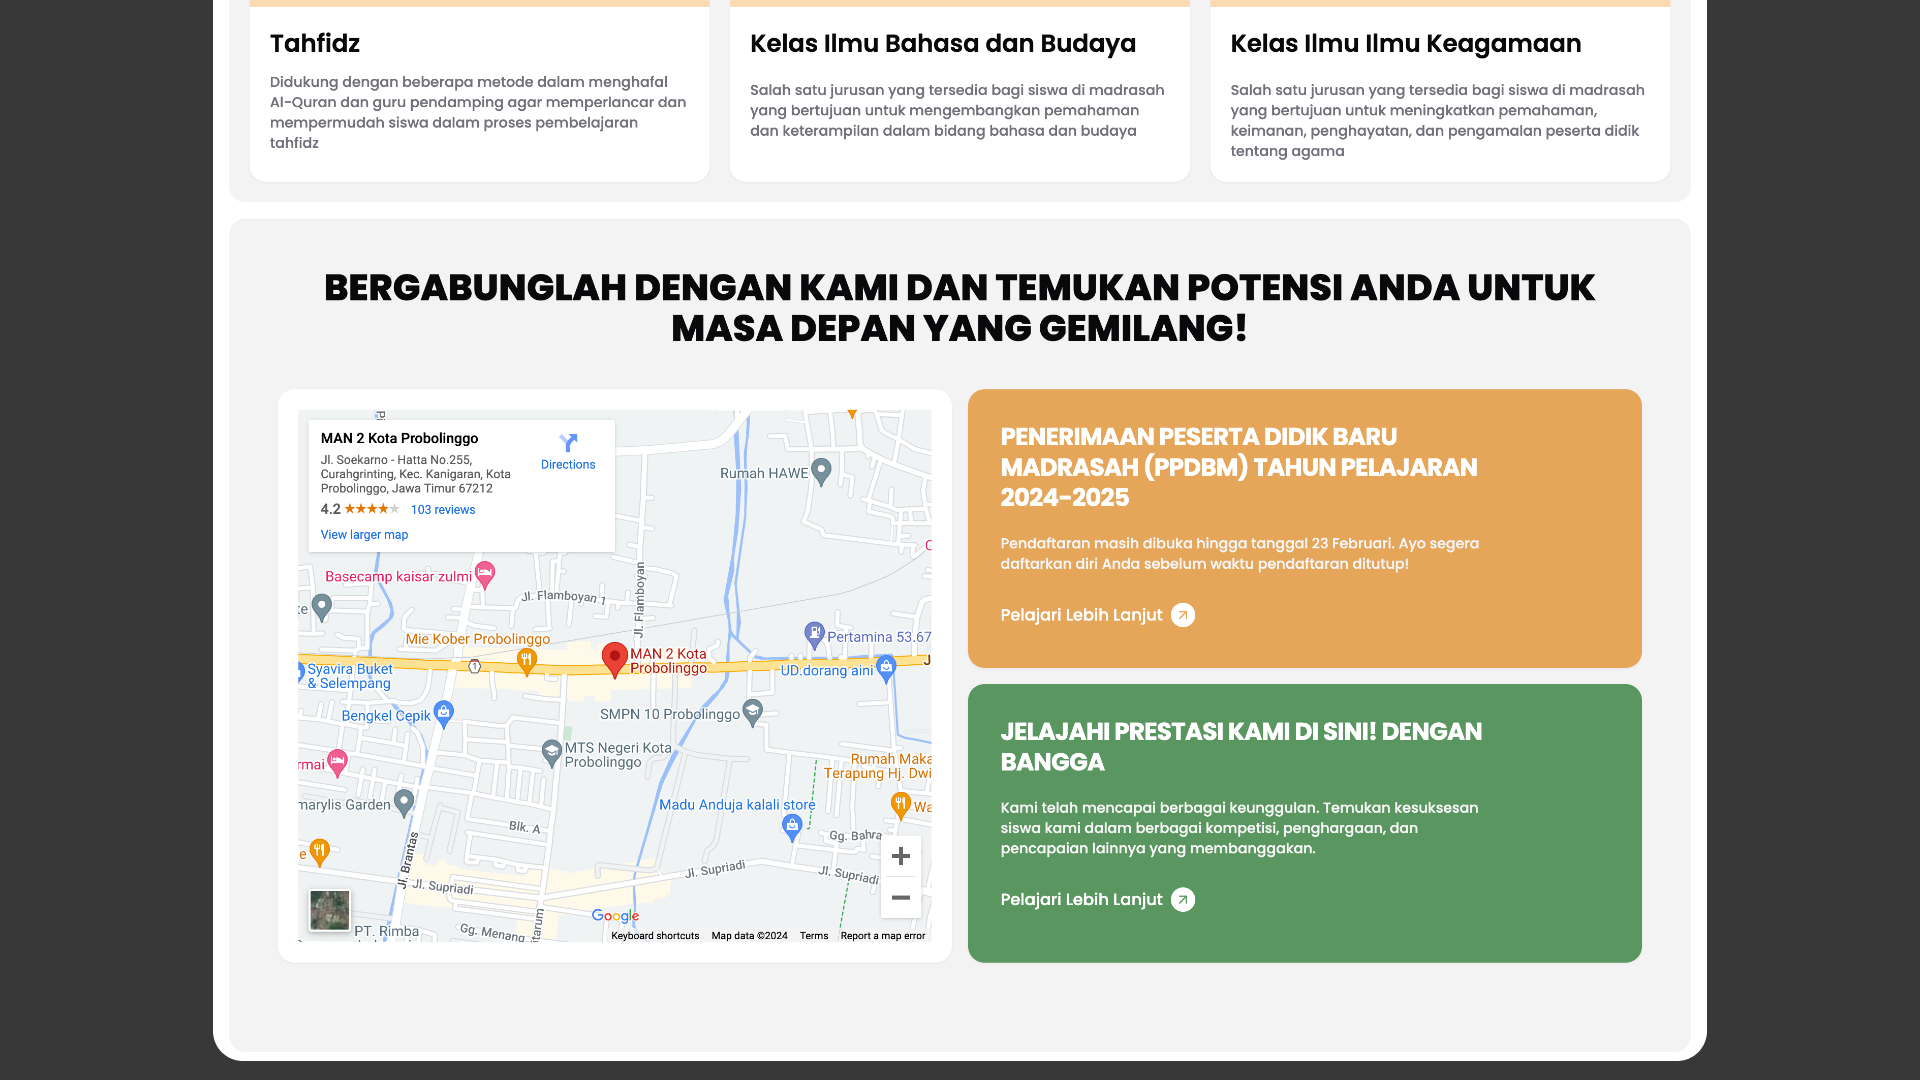
Task: Click the MTS Negeri Kota Probolinggo marker
Action: (551, 751)
